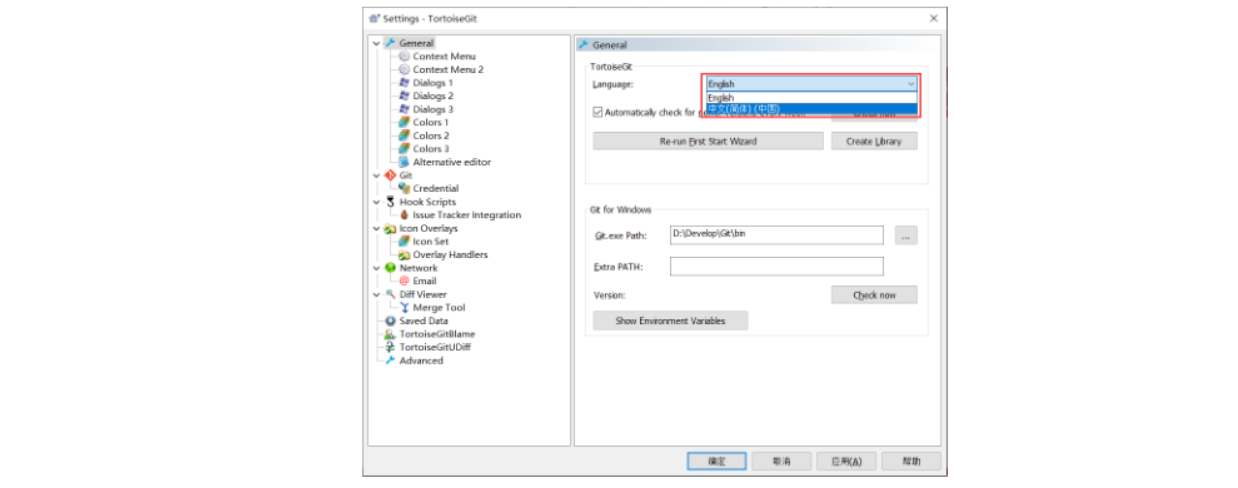Collapse the General tree node
The width and height of the screenshot is (1238, 488).
[x=377, y=43]
